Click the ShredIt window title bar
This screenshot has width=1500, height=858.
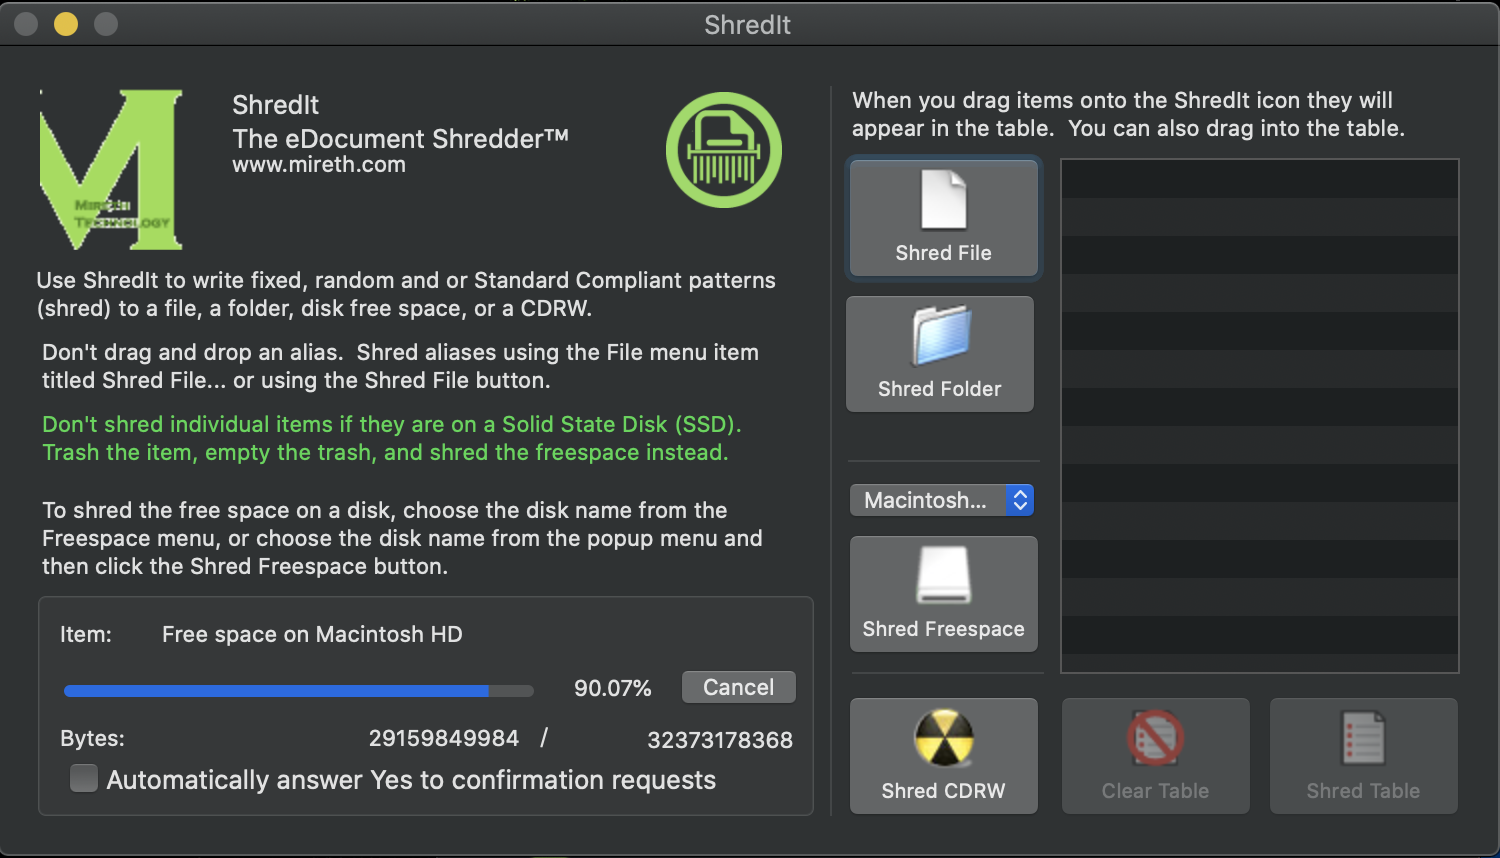click(x=747, y=24)
